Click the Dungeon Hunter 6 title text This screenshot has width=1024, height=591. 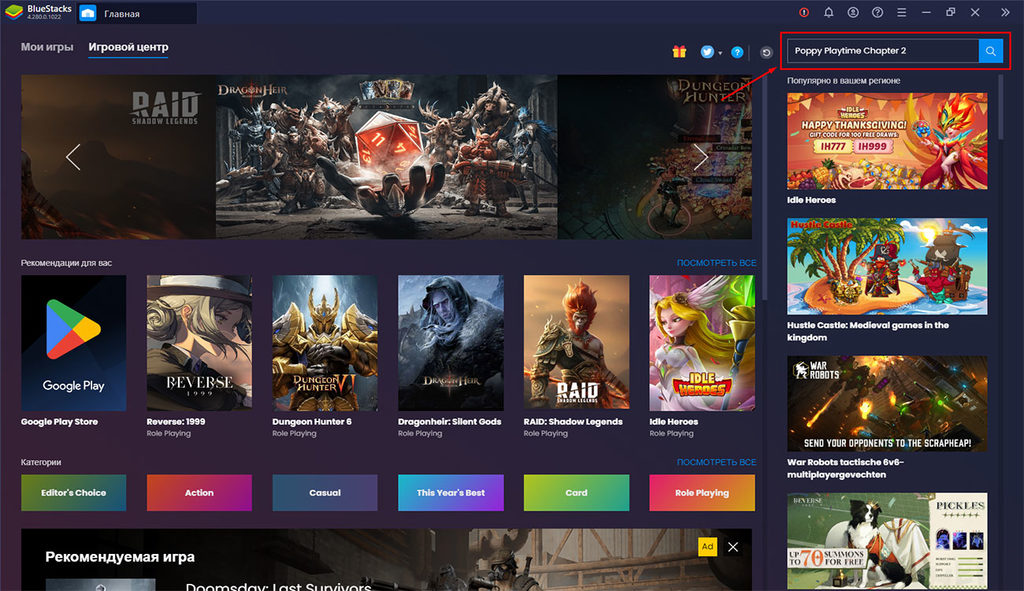[x=312, y=422]
